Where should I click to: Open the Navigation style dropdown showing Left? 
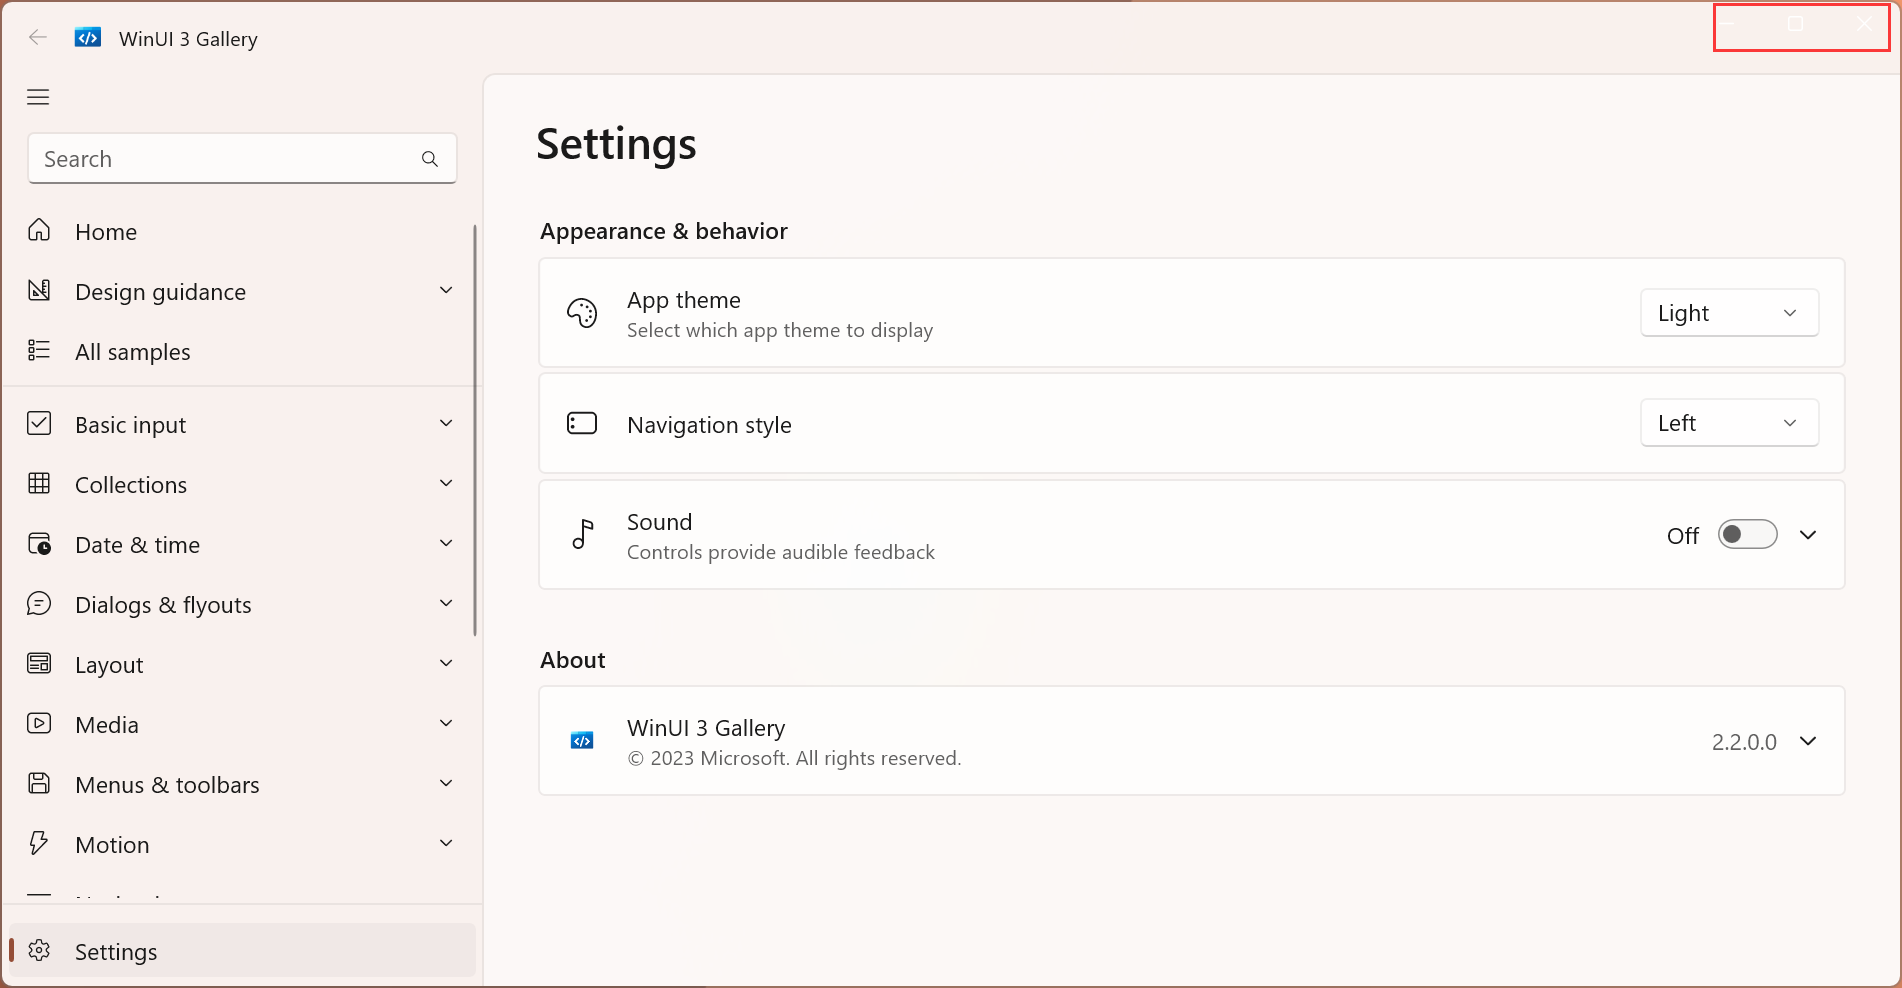tap(1729, 422)
